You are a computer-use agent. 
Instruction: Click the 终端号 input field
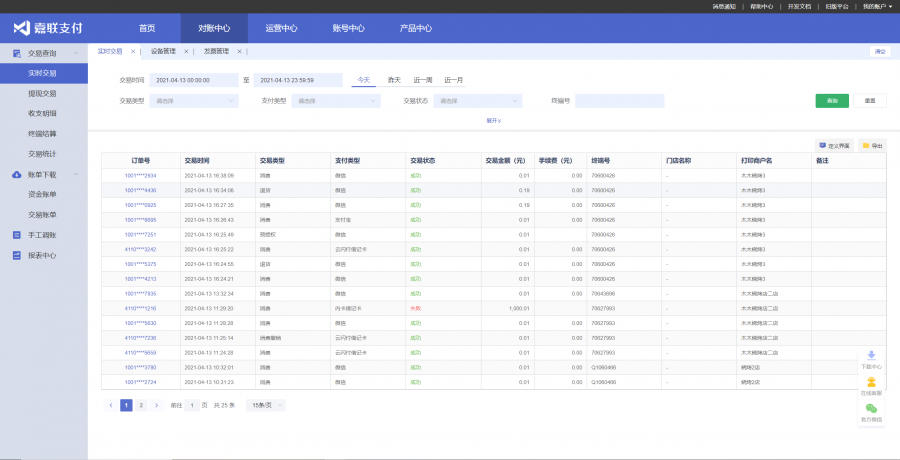pos(619,101)
